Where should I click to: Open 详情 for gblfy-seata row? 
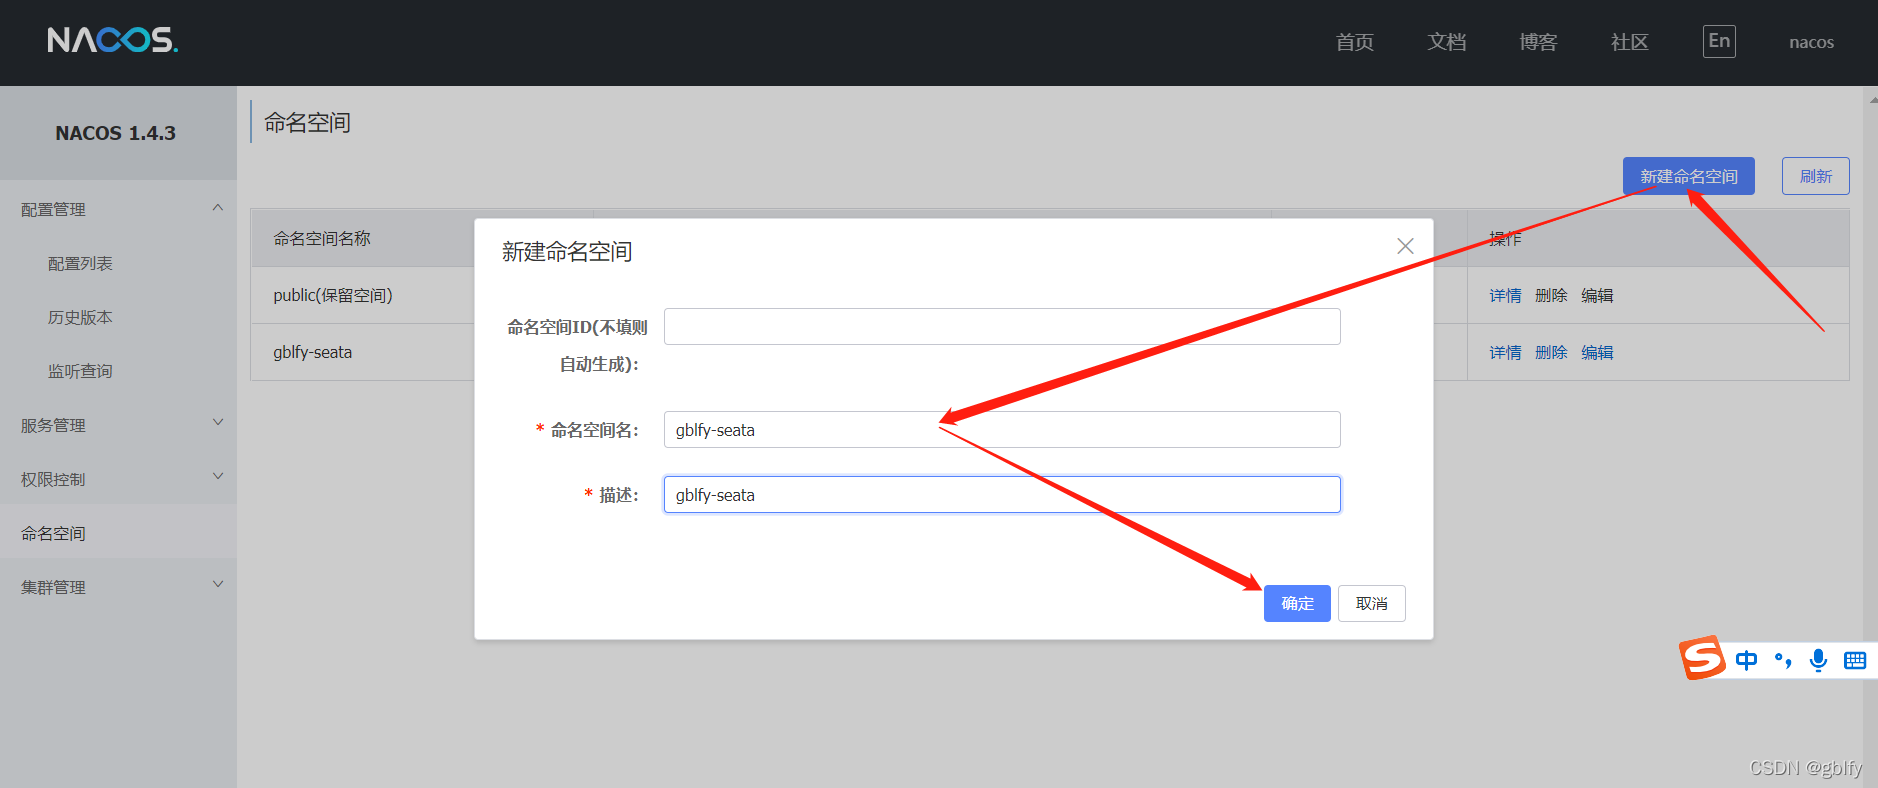tap(1505, 352)
